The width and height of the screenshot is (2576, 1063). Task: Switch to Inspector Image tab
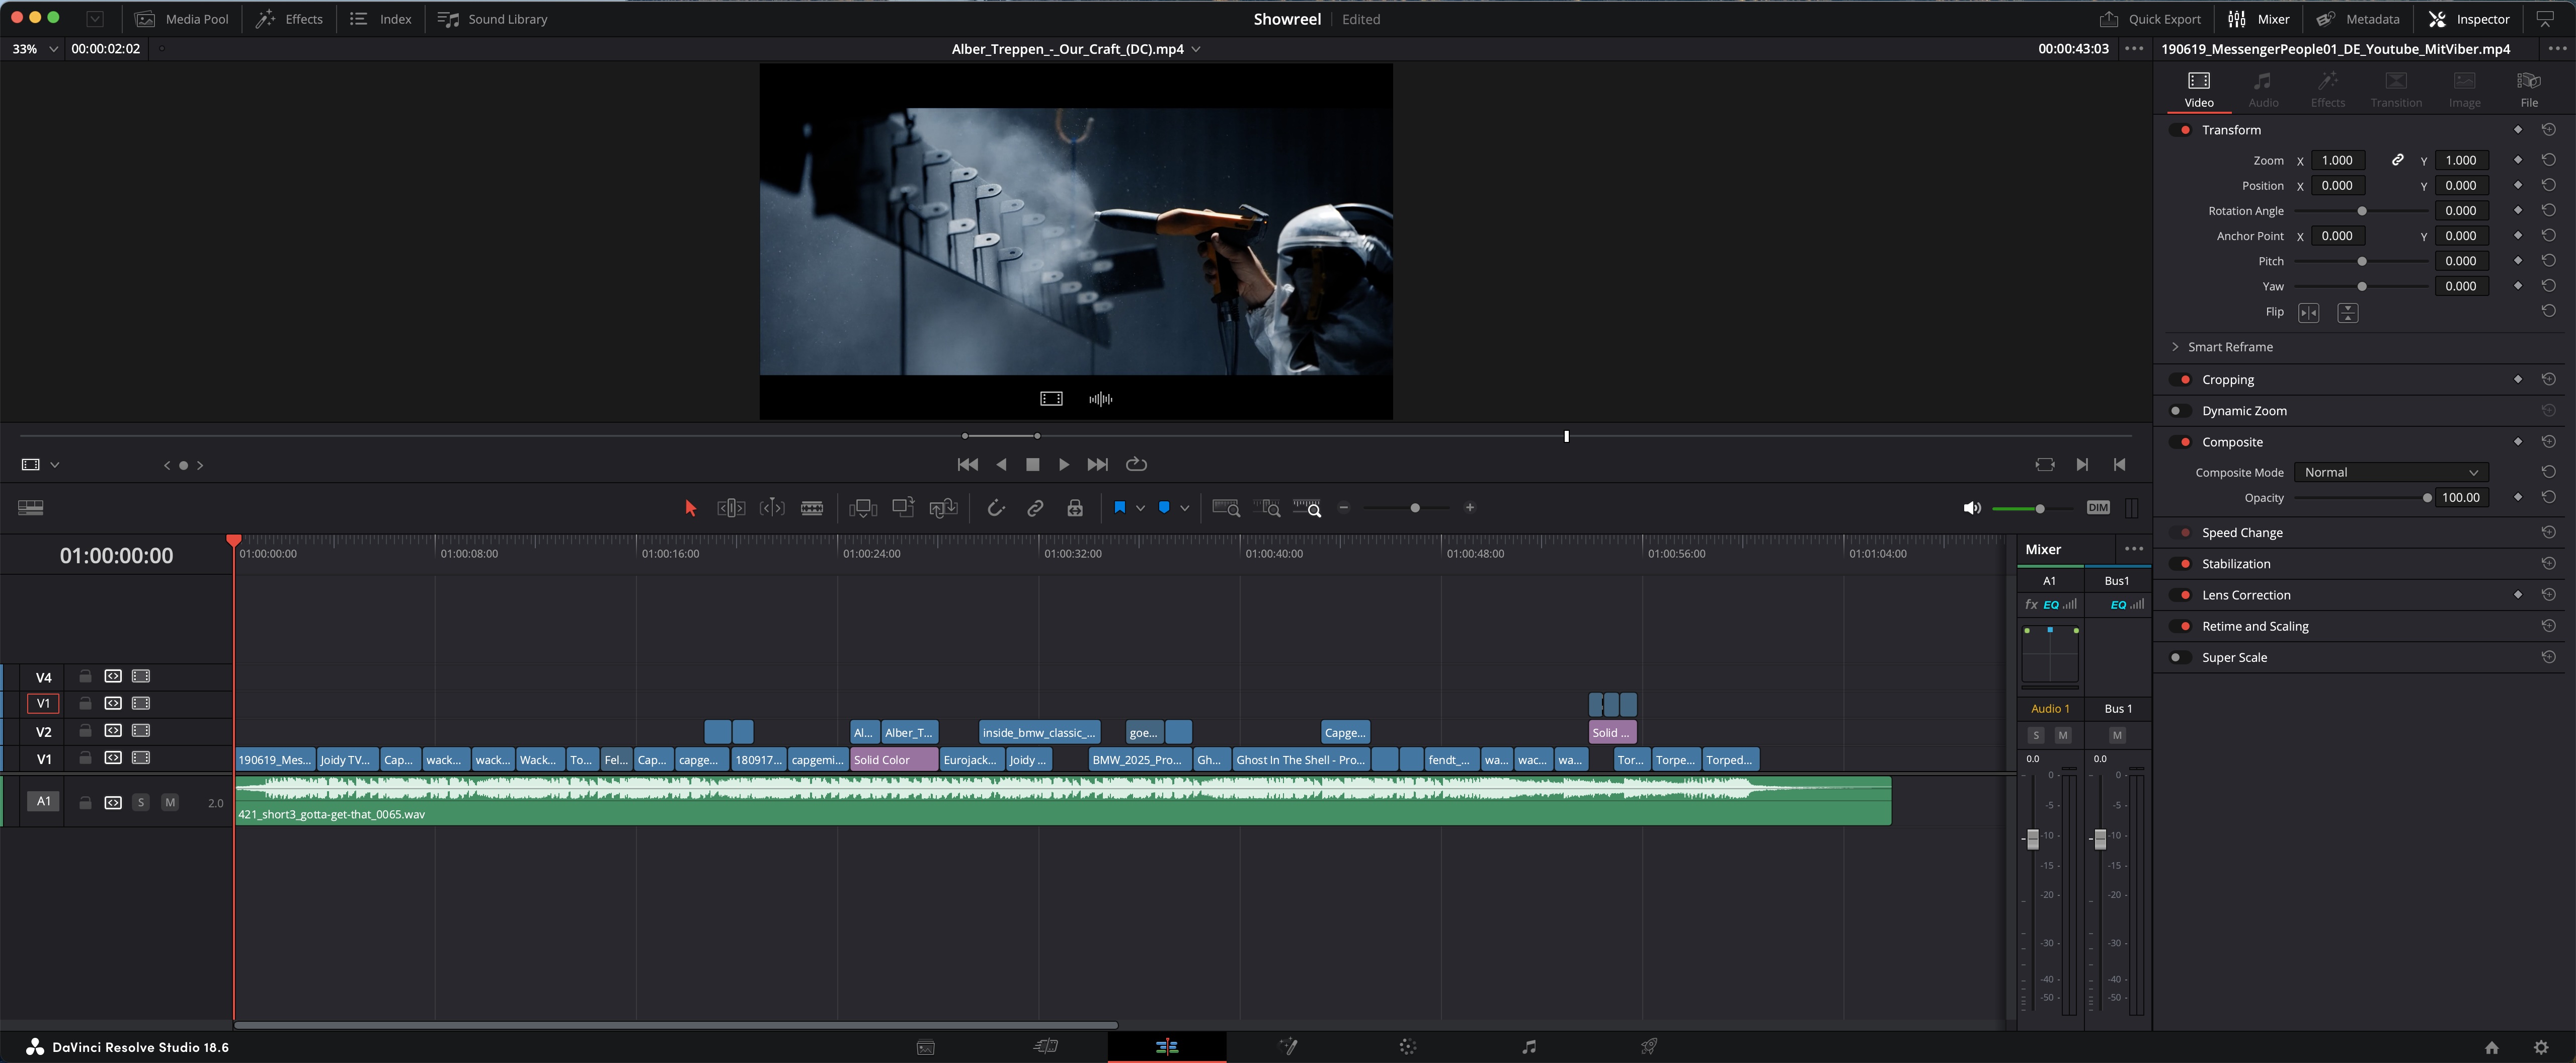point(2464,89)
